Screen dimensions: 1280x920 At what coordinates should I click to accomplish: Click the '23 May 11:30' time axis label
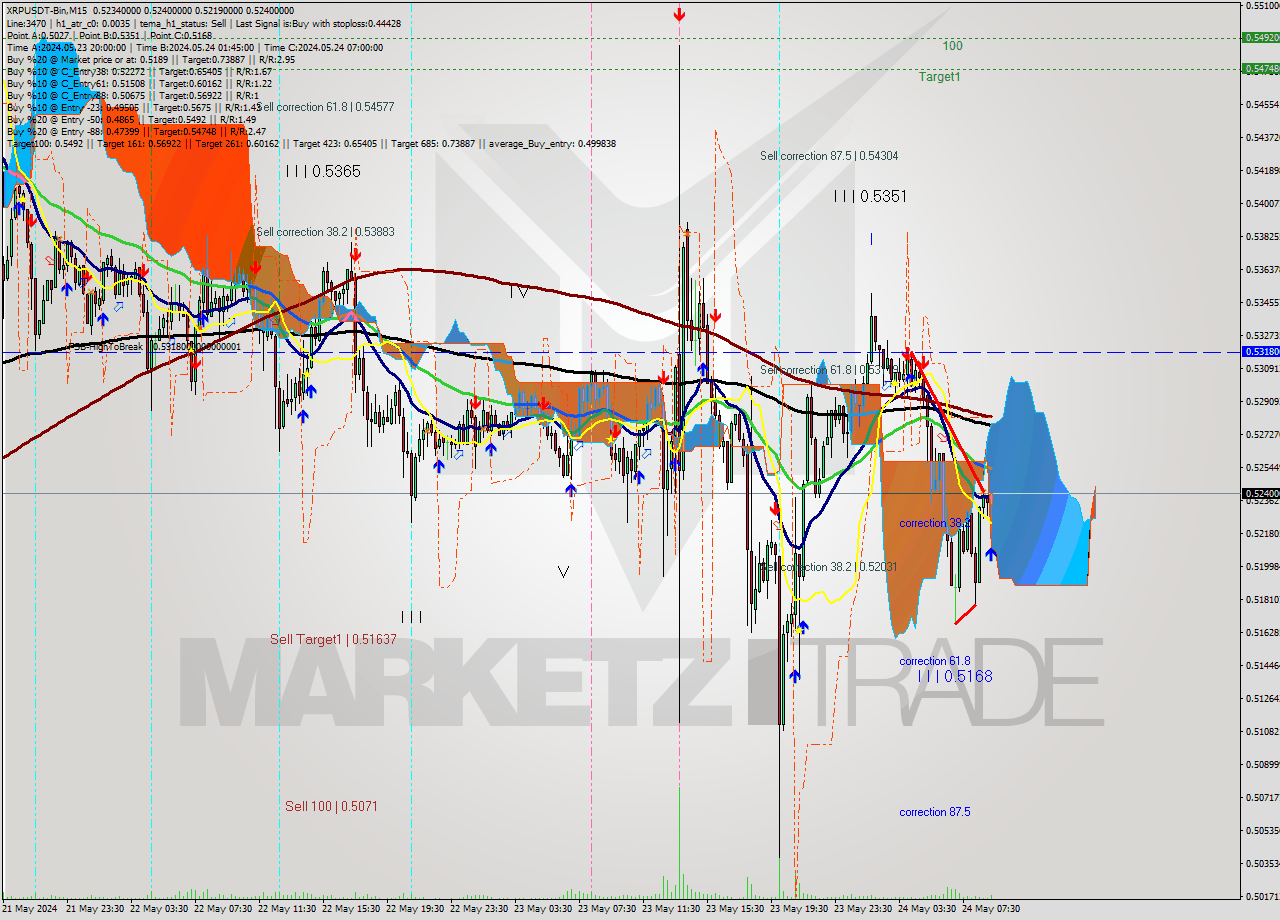[x=672, y=909]
